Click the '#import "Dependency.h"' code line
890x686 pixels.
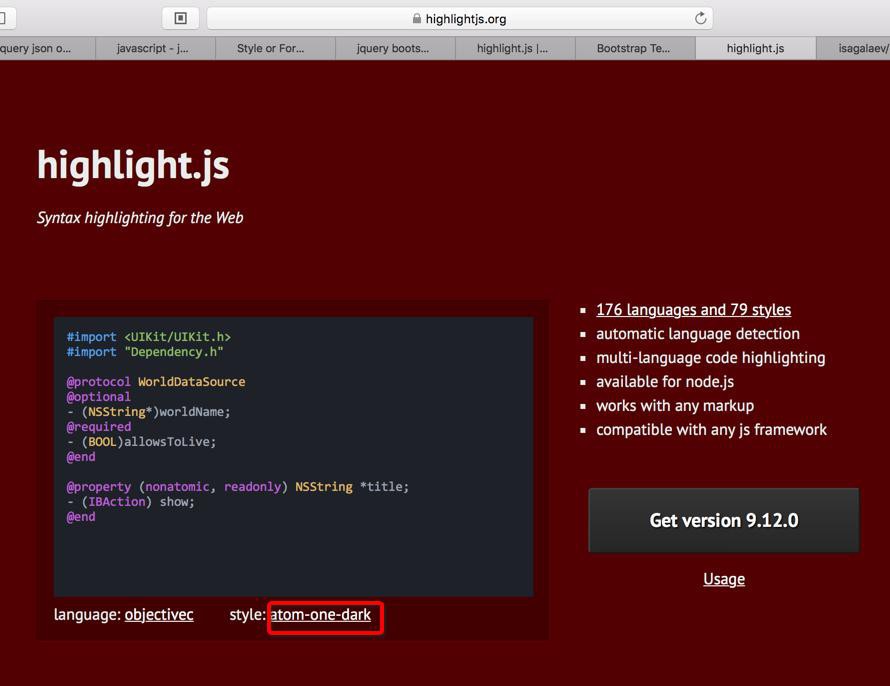coord(145,352)
